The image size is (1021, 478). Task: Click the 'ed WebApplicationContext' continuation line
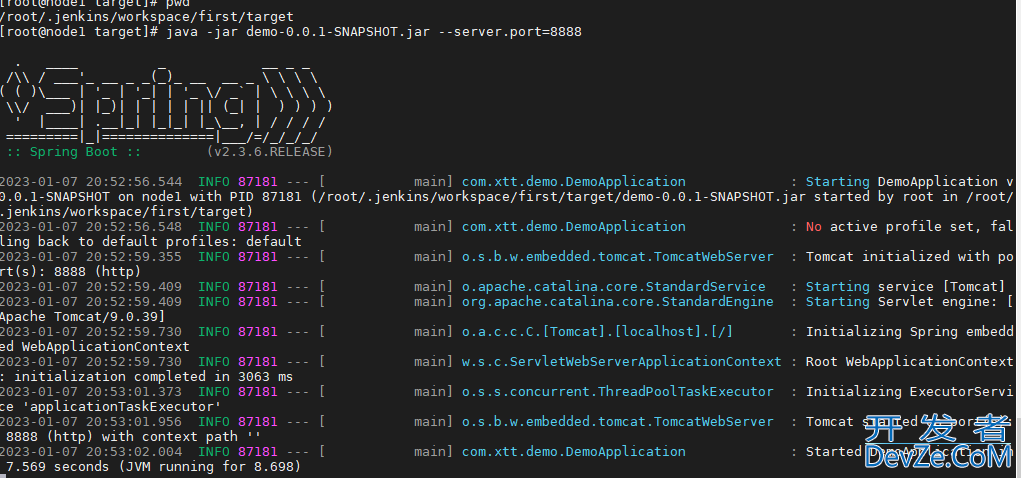point(95,346)
